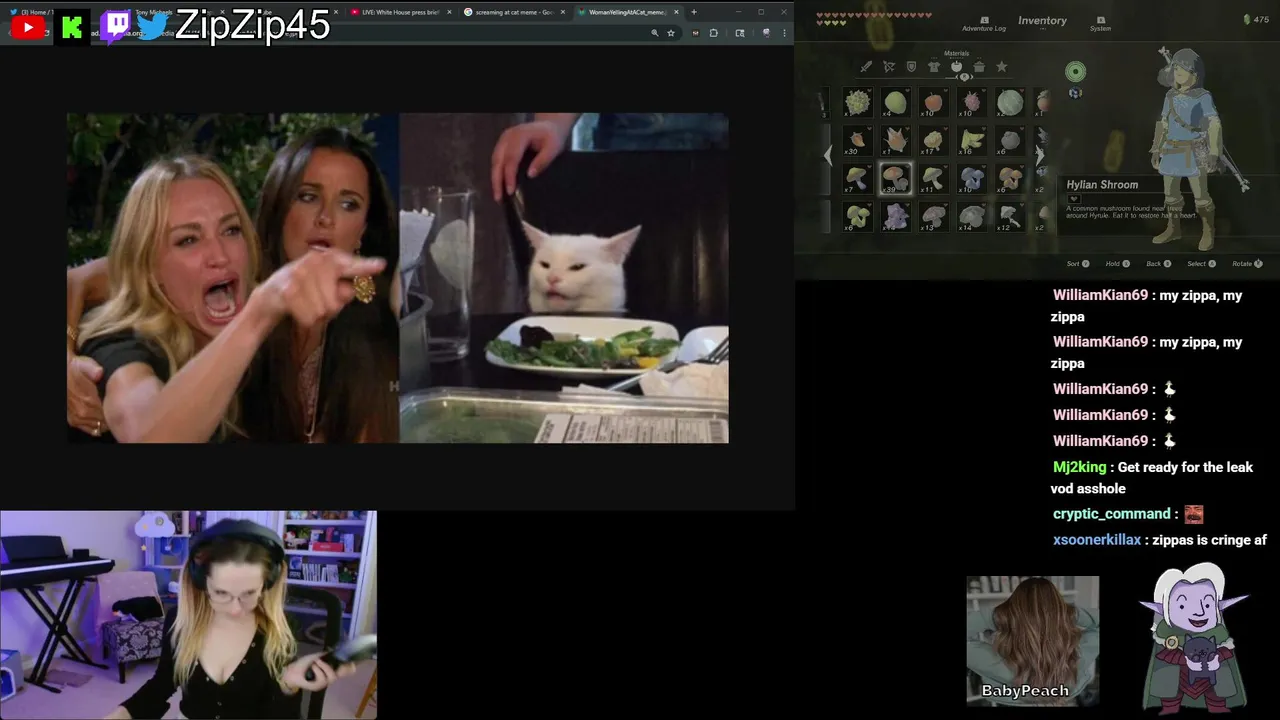Select the Key Items star category icon
Screen dimensions: 1280x720
1002,67
